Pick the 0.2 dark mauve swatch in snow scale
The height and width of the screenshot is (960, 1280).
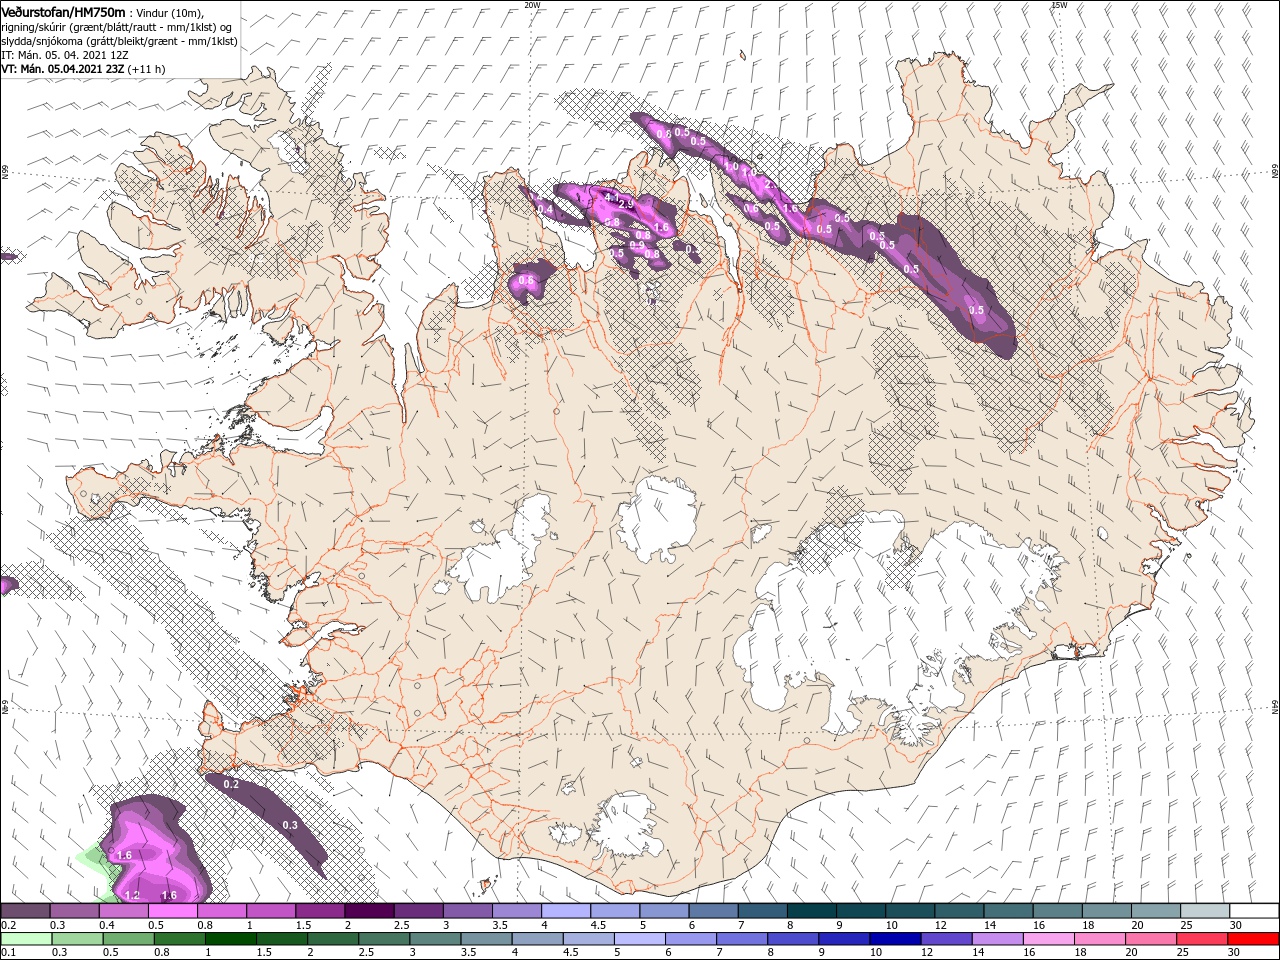point(25,911)
